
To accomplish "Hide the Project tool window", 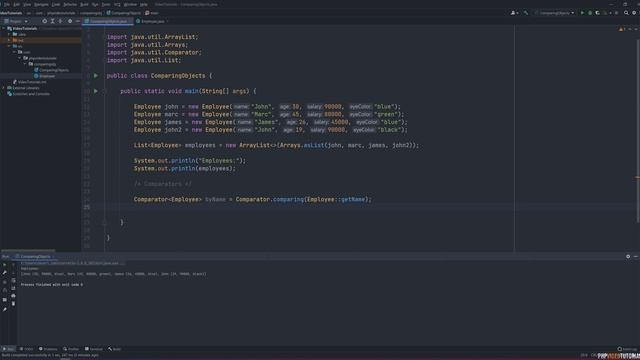I will point(78,21).
